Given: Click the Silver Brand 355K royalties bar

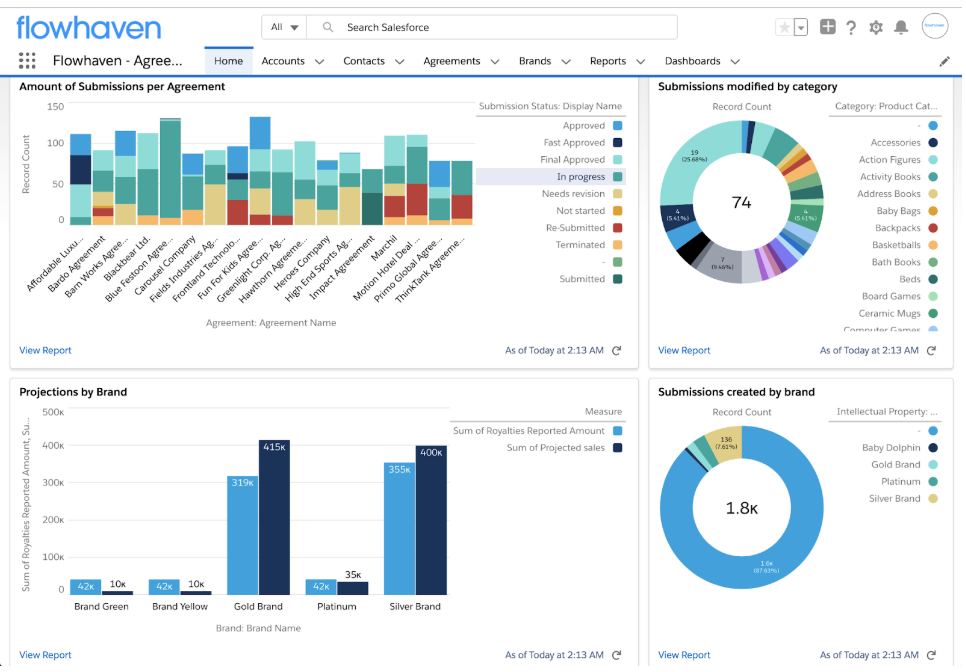Looking at the screenshot, I should click(x=399, y=528).
